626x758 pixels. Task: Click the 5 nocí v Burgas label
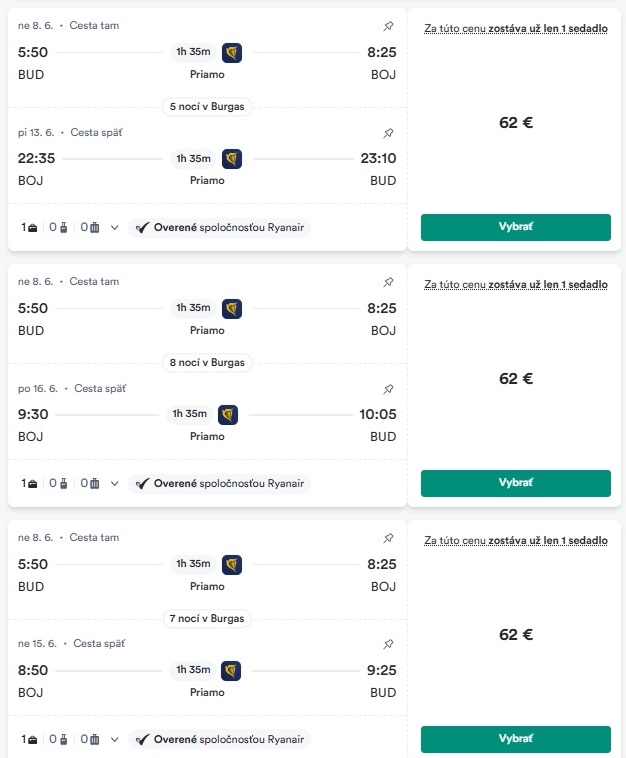click(207, 107)
